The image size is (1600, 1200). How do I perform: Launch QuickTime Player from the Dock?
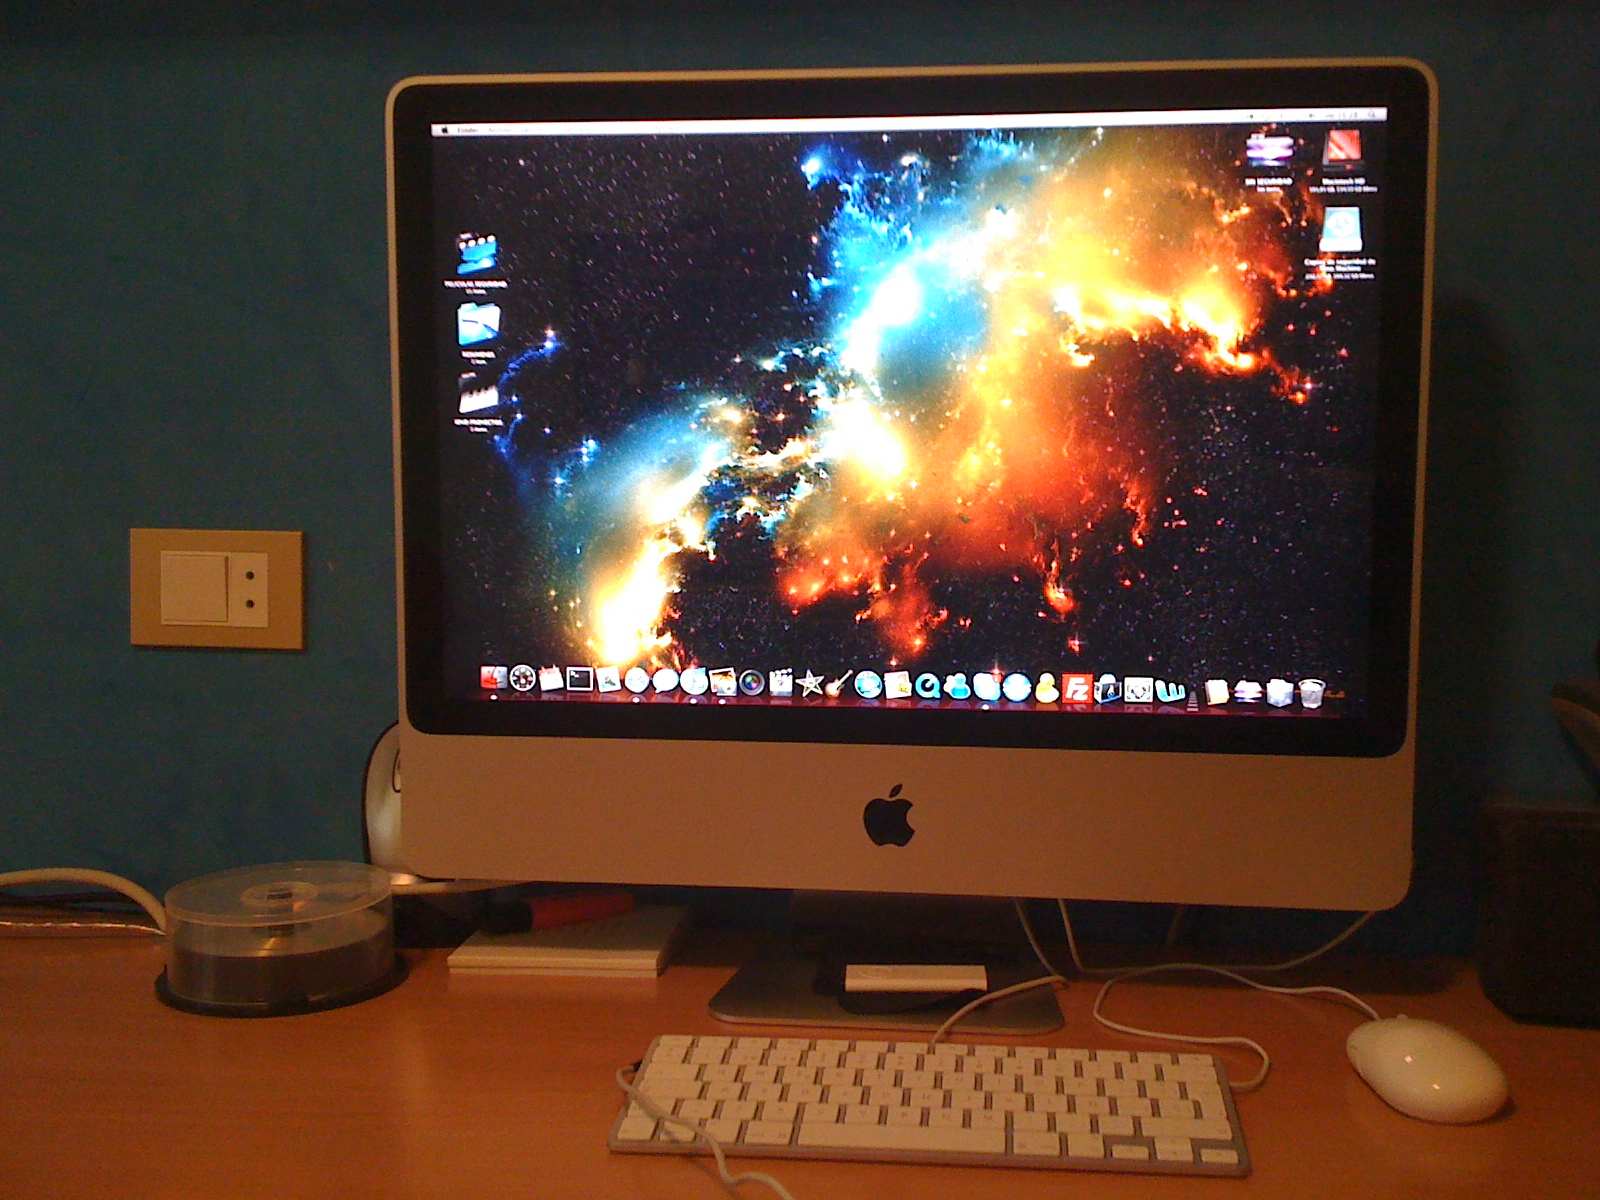click(x=928, y=686)
